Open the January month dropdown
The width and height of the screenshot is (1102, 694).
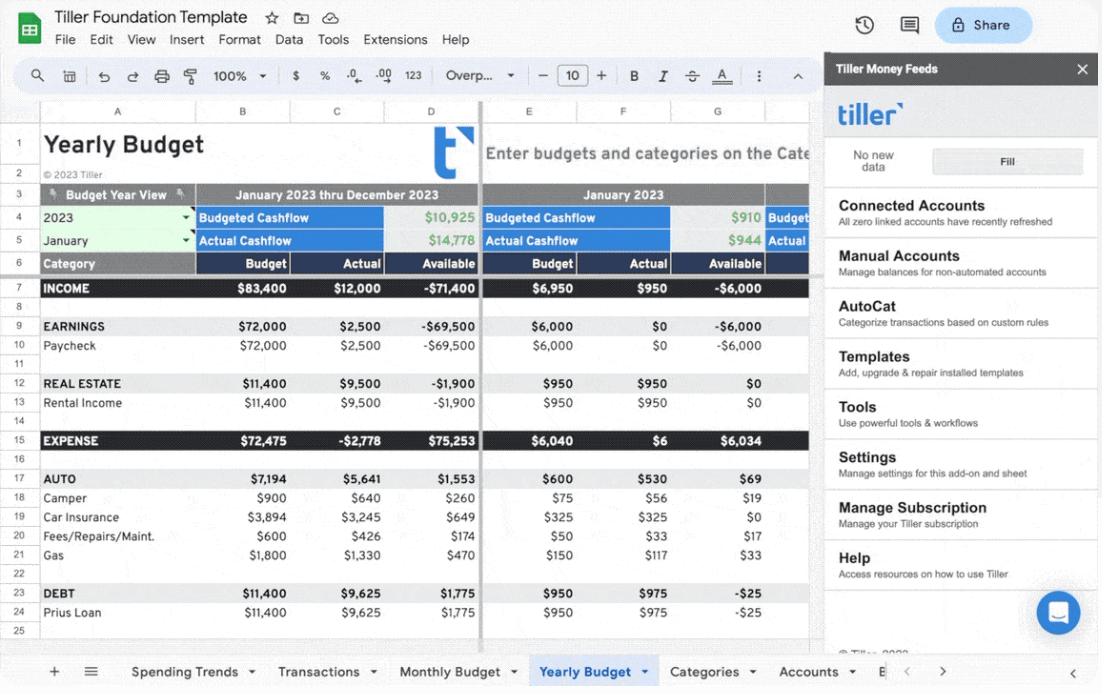[x=186, y=241]
